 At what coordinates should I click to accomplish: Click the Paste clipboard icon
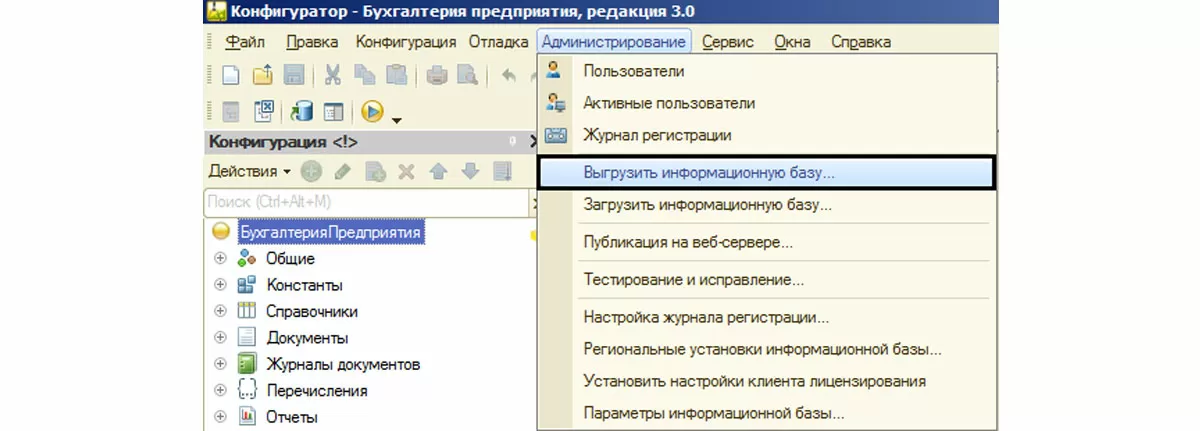396,75
